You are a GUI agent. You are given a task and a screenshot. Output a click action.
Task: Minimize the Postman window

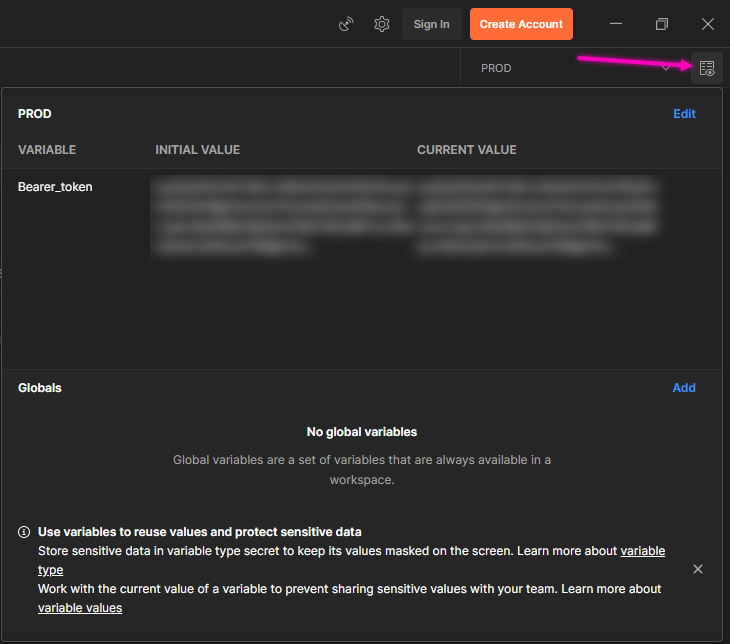click(x=616, y=24)
